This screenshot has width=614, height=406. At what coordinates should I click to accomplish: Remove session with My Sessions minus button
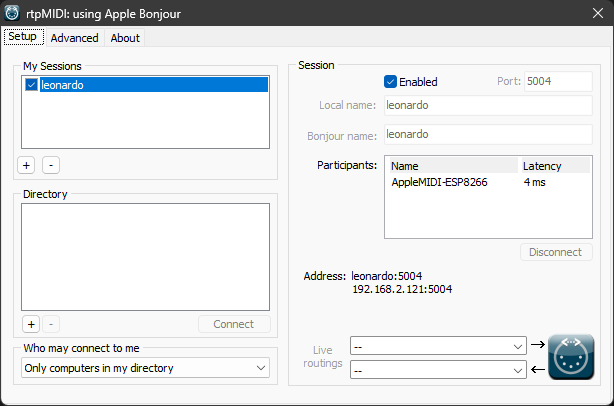coord(51,165)
